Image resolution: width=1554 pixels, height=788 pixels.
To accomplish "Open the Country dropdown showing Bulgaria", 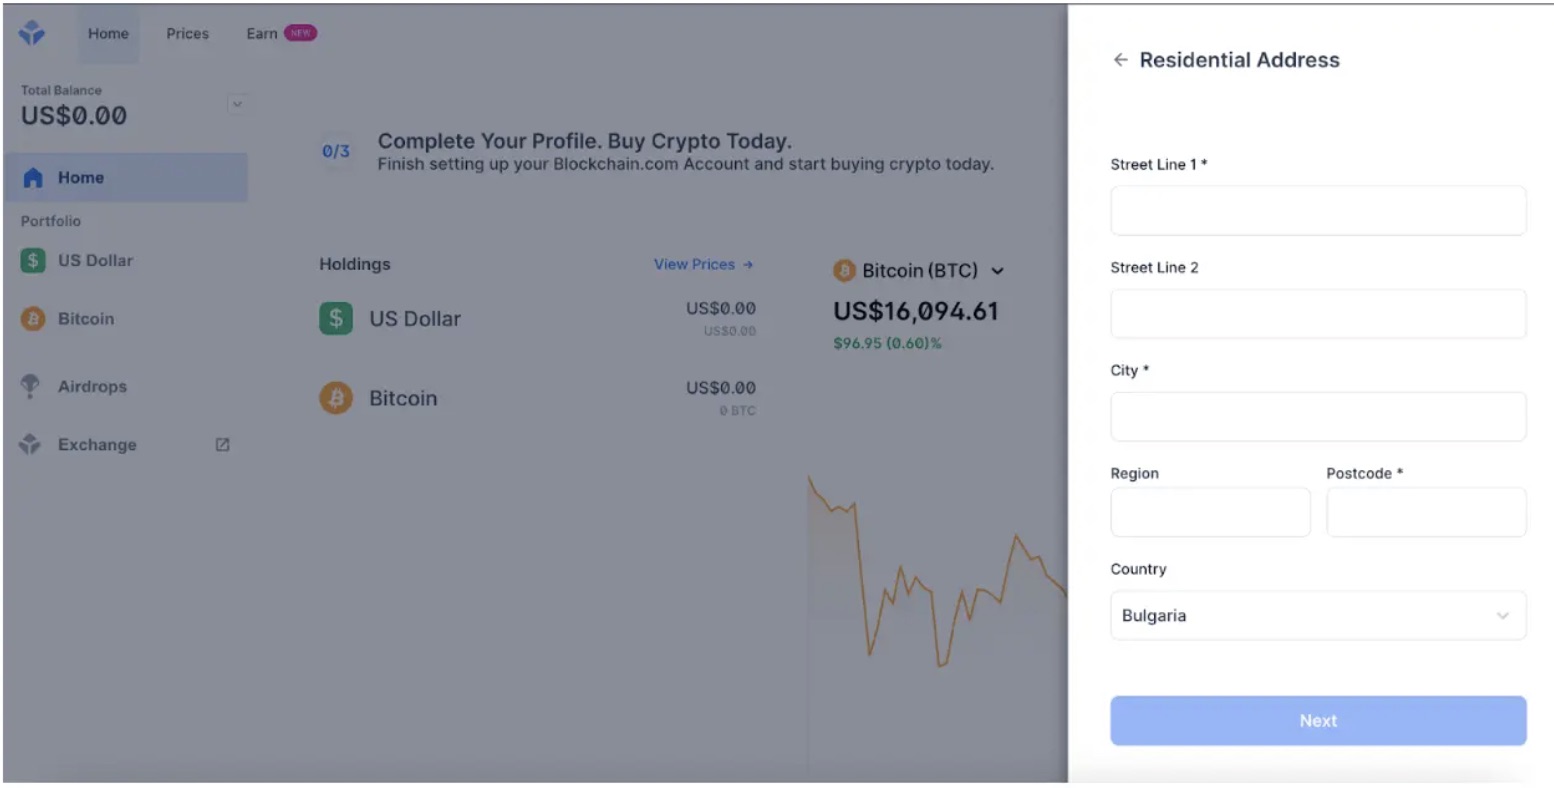I will point(1316,615).
